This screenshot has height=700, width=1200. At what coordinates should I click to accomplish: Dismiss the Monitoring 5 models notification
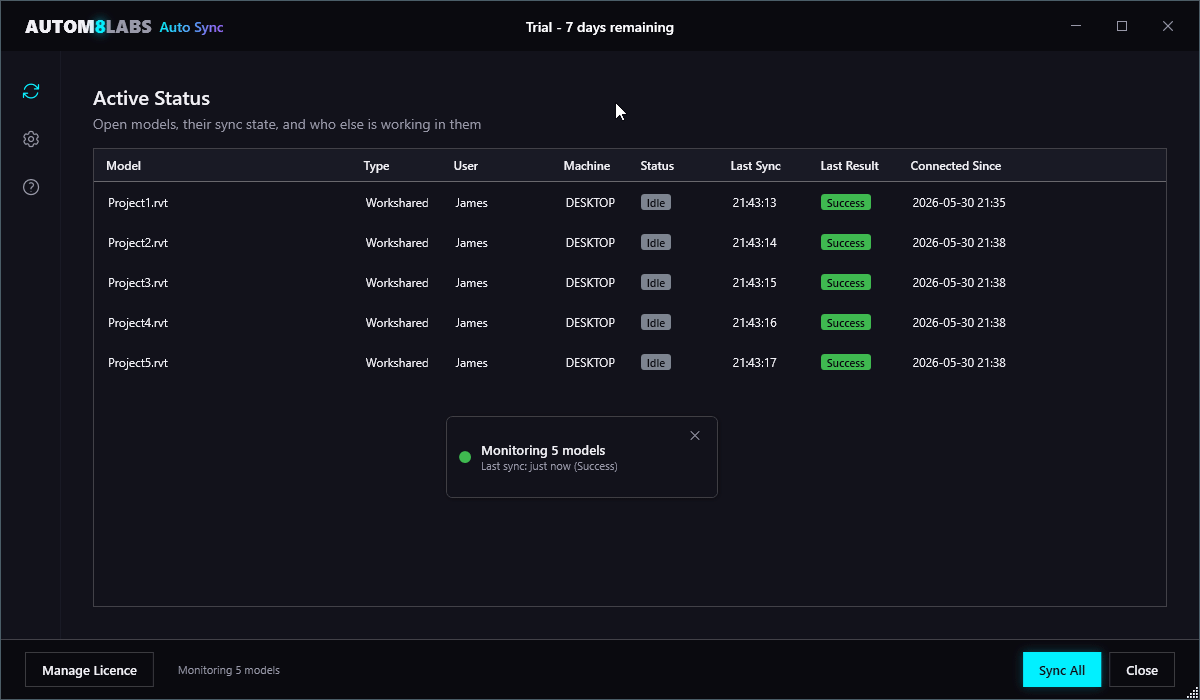point(695,435)
